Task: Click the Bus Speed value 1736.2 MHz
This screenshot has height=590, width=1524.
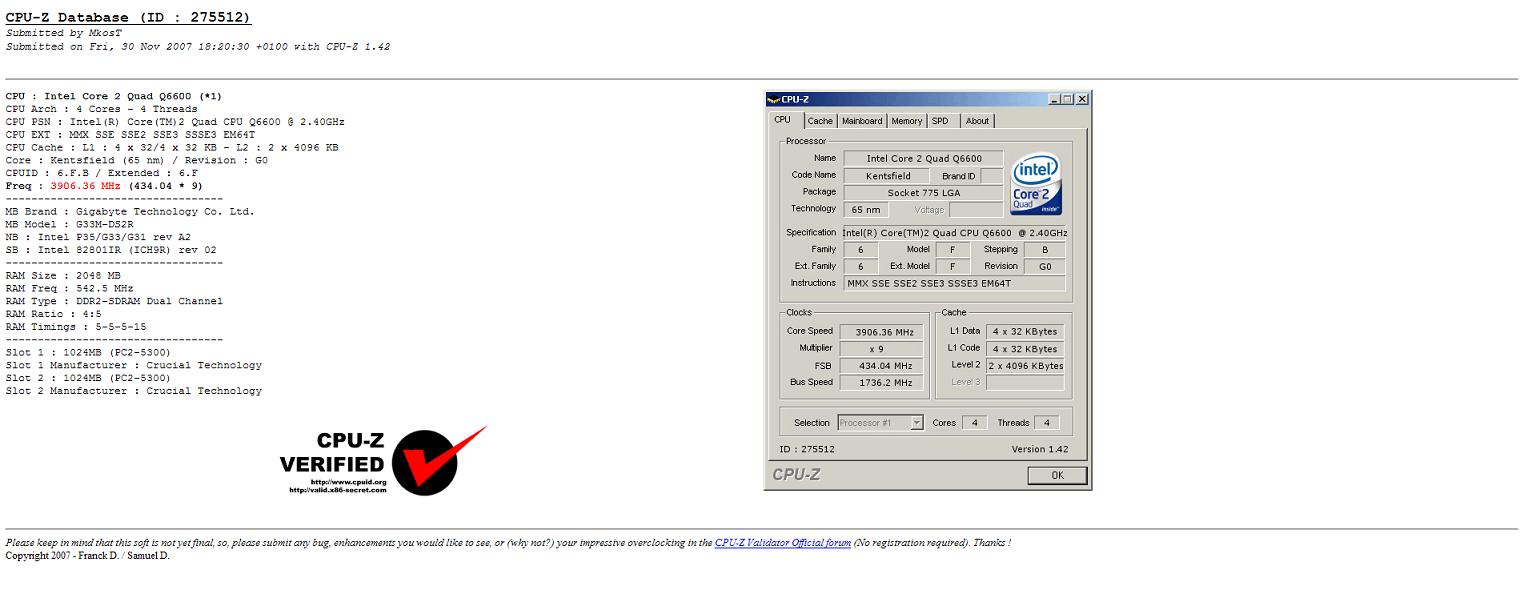Action: click(880, 383)
